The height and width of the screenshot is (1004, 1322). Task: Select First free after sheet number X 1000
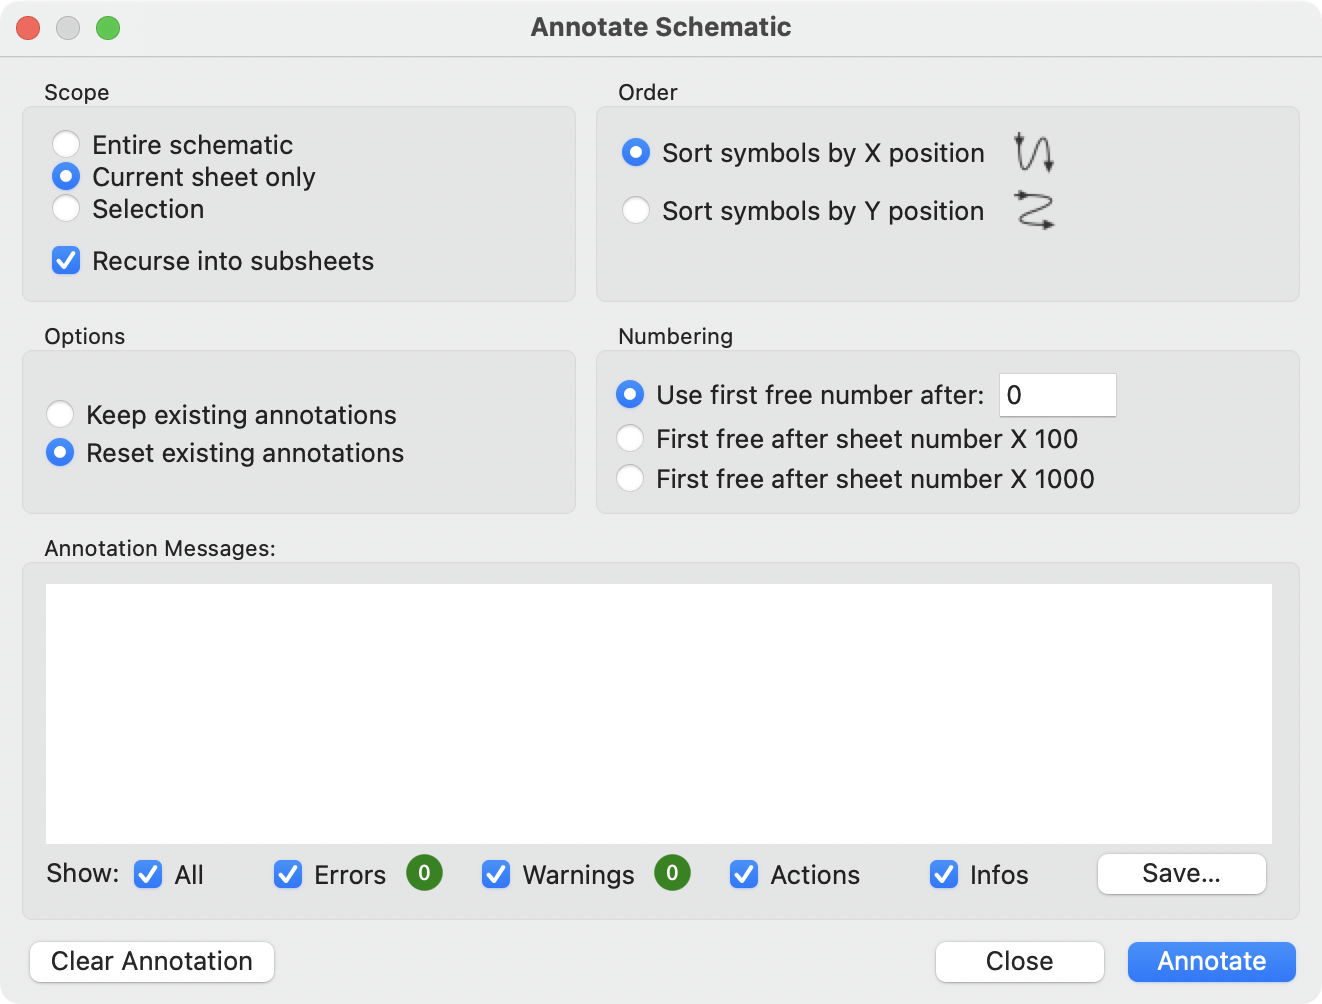pyautogui.click(x=630, y=478)
